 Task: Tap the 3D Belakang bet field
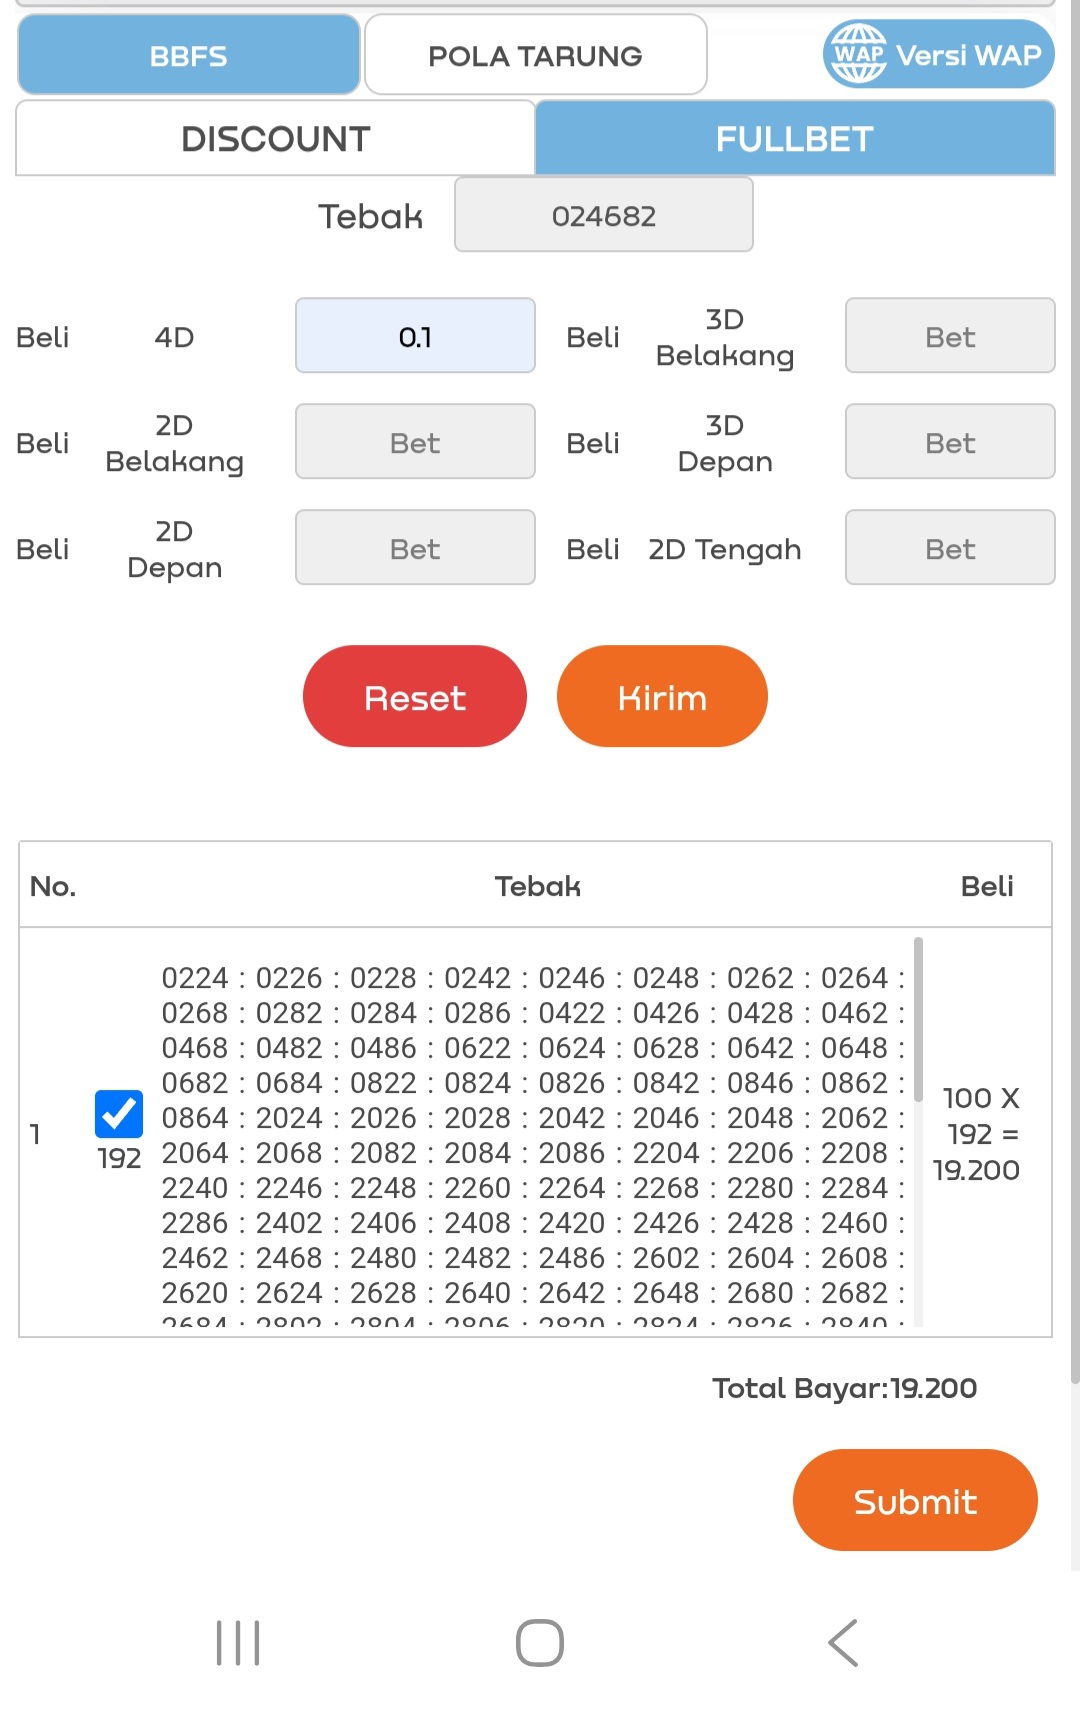949,336
